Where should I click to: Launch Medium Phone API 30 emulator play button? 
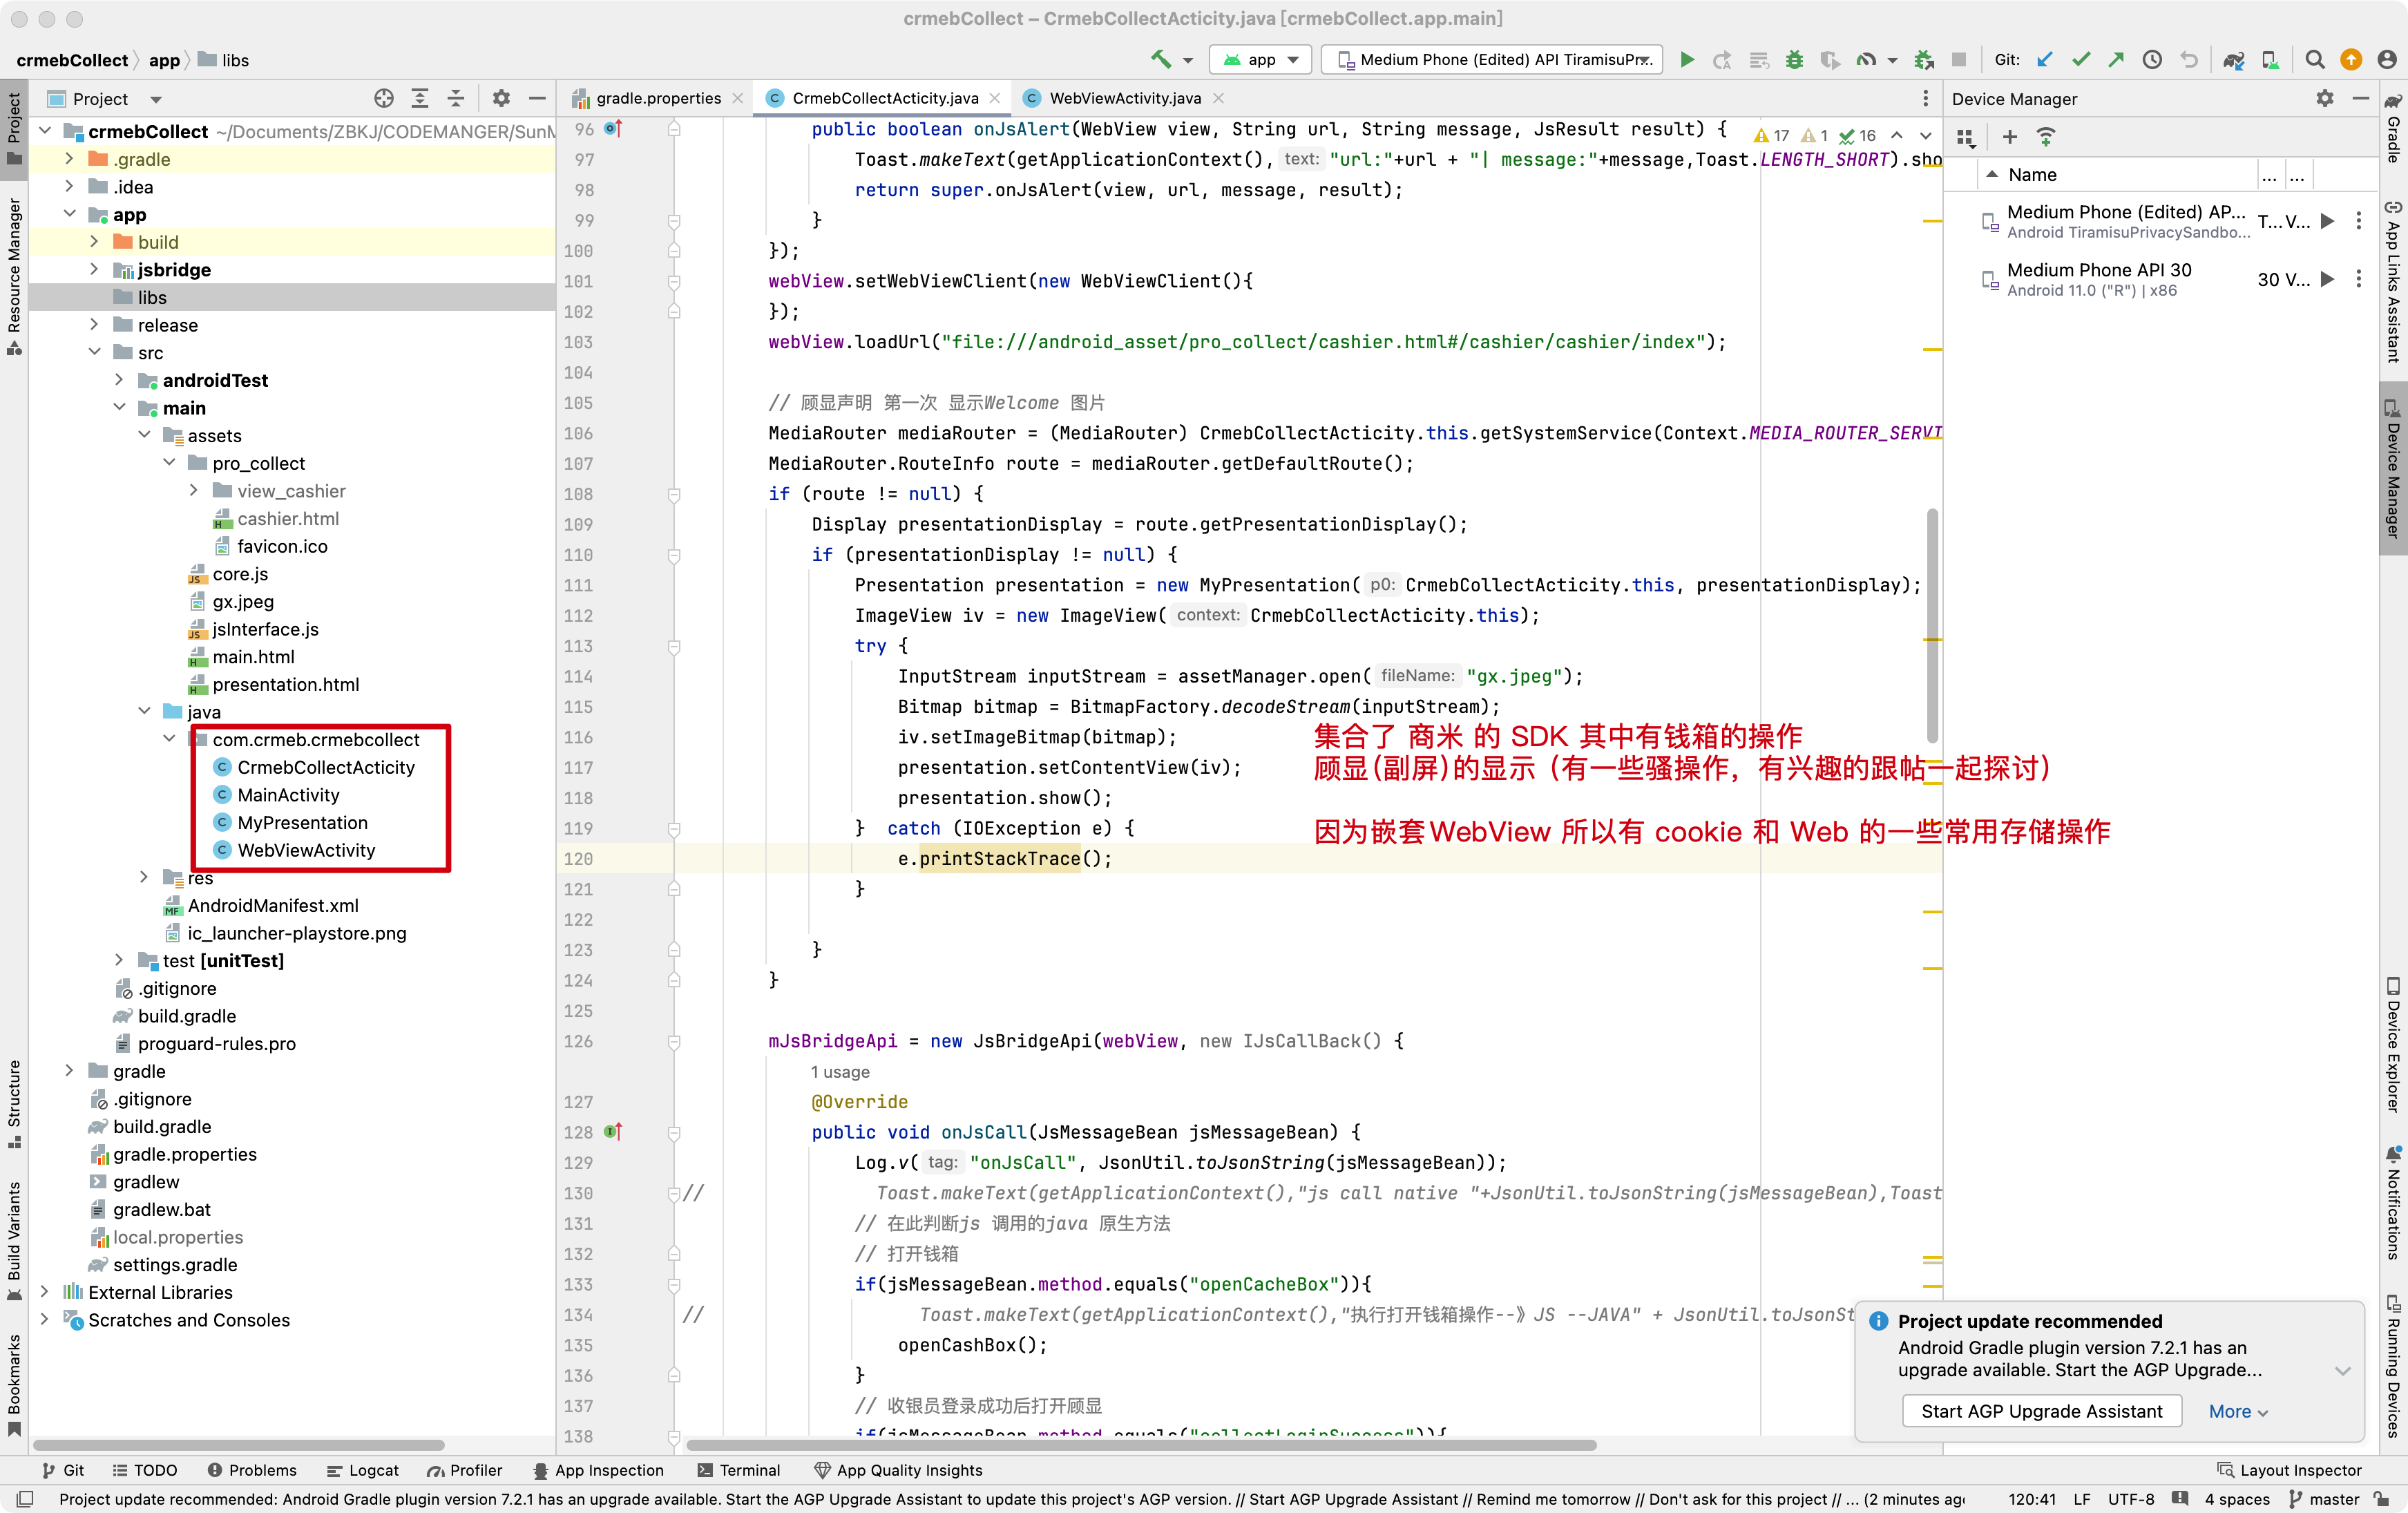point(2327,279)
